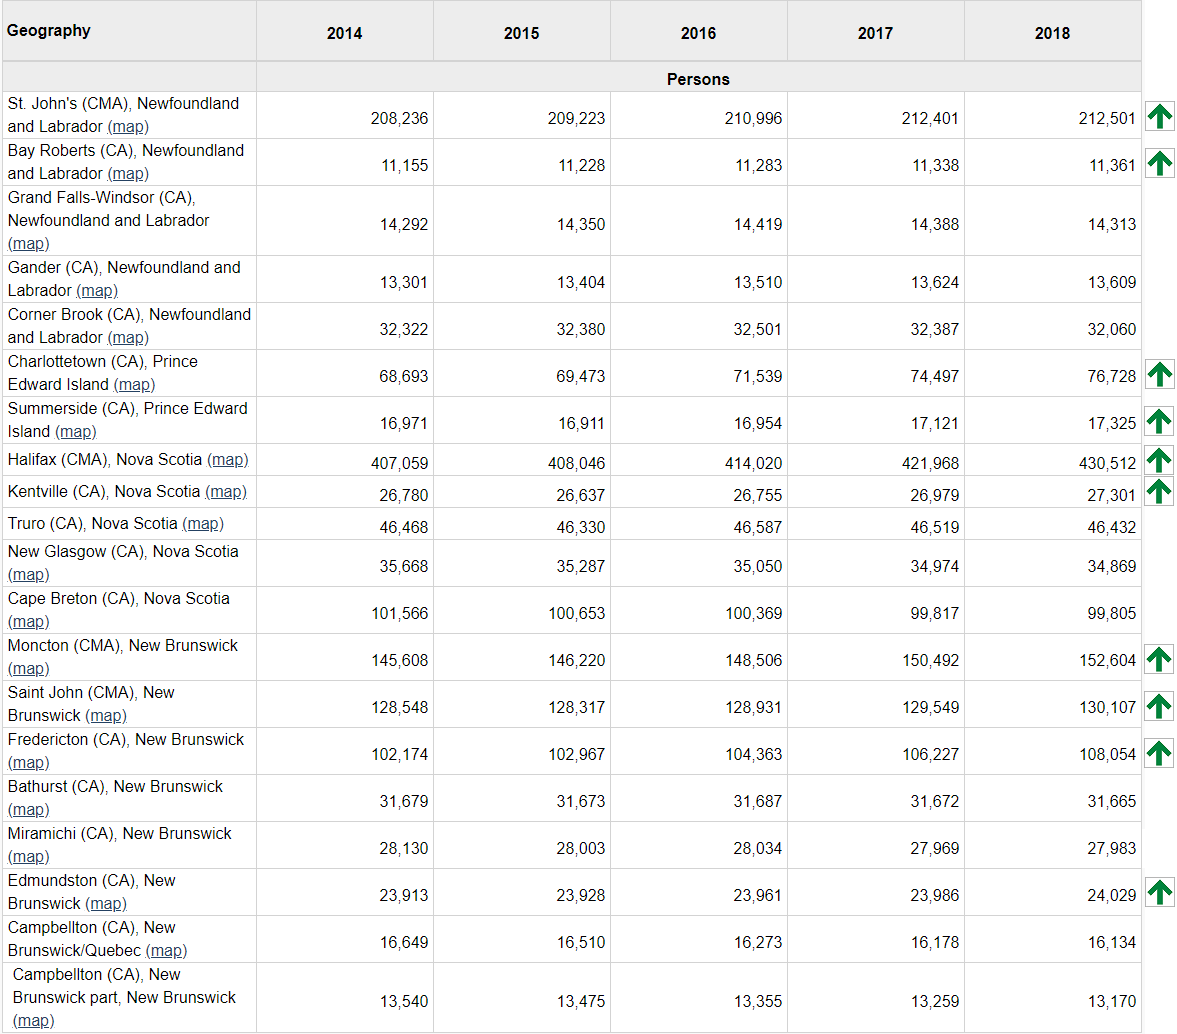1177x1034 pixels.
Task: Select Moncton 2015 value 146,220
Action: [x=576, y=661]
